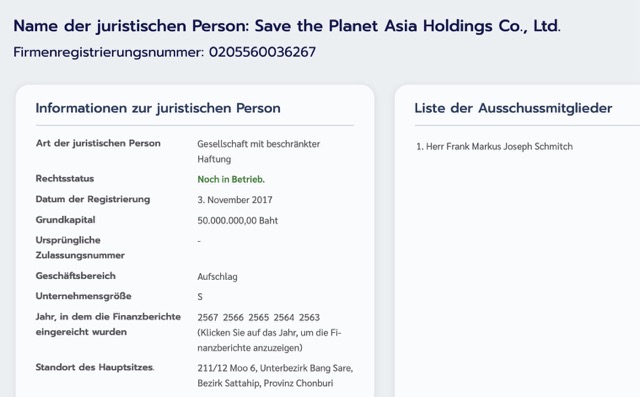The width and height of the screenshot is (640, 397).
Task: Open the 2563 financial report year
Action: click(309, 317)
